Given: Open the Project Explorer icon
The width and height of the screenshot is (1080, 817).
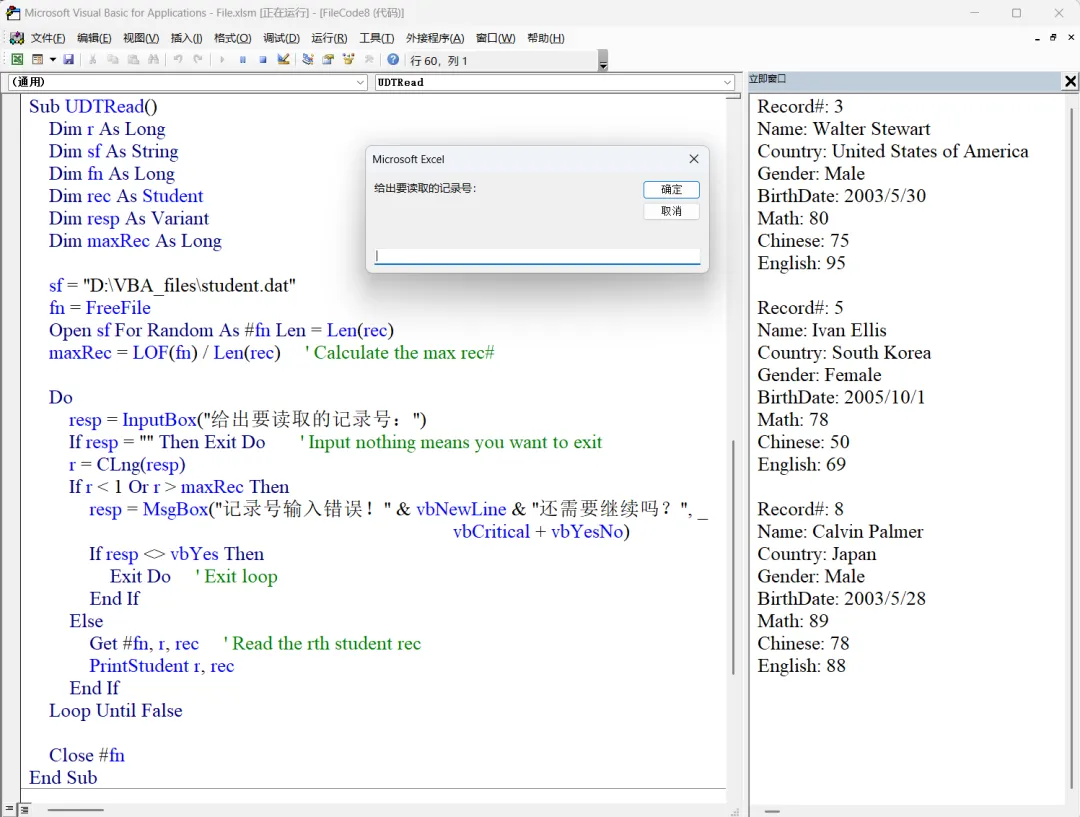Looking at the screenshot, I should [308, 60].
